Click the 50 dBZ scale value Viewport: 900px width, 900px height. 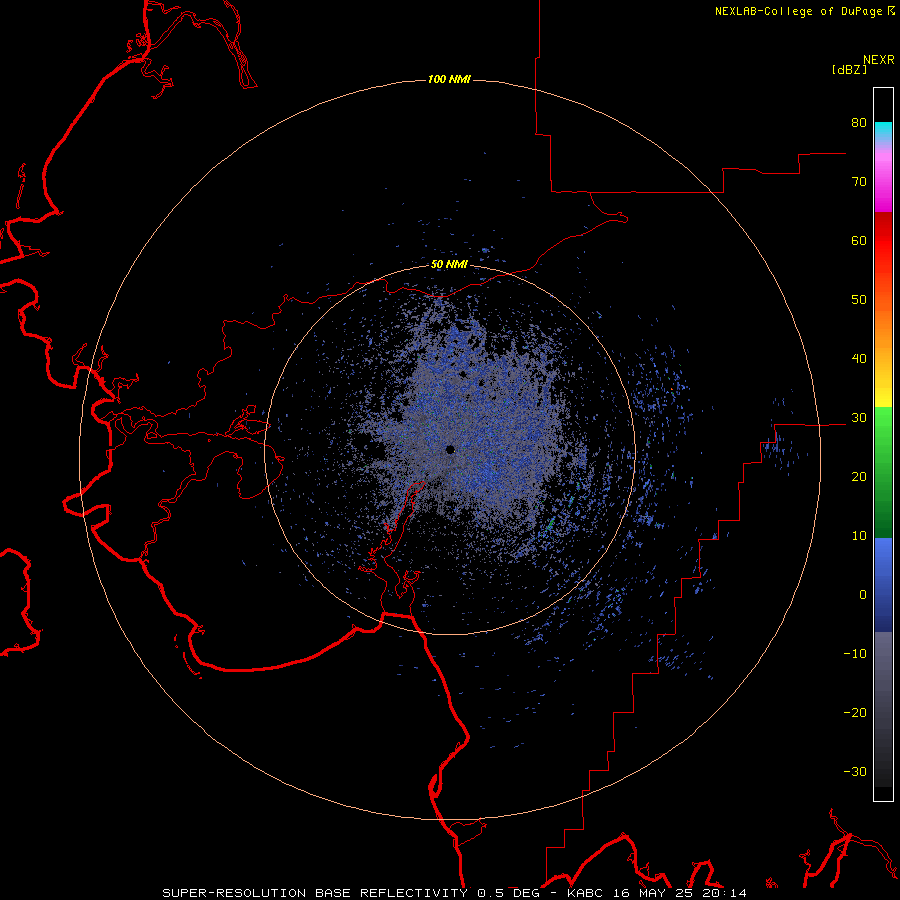click(x=859, y=300)
